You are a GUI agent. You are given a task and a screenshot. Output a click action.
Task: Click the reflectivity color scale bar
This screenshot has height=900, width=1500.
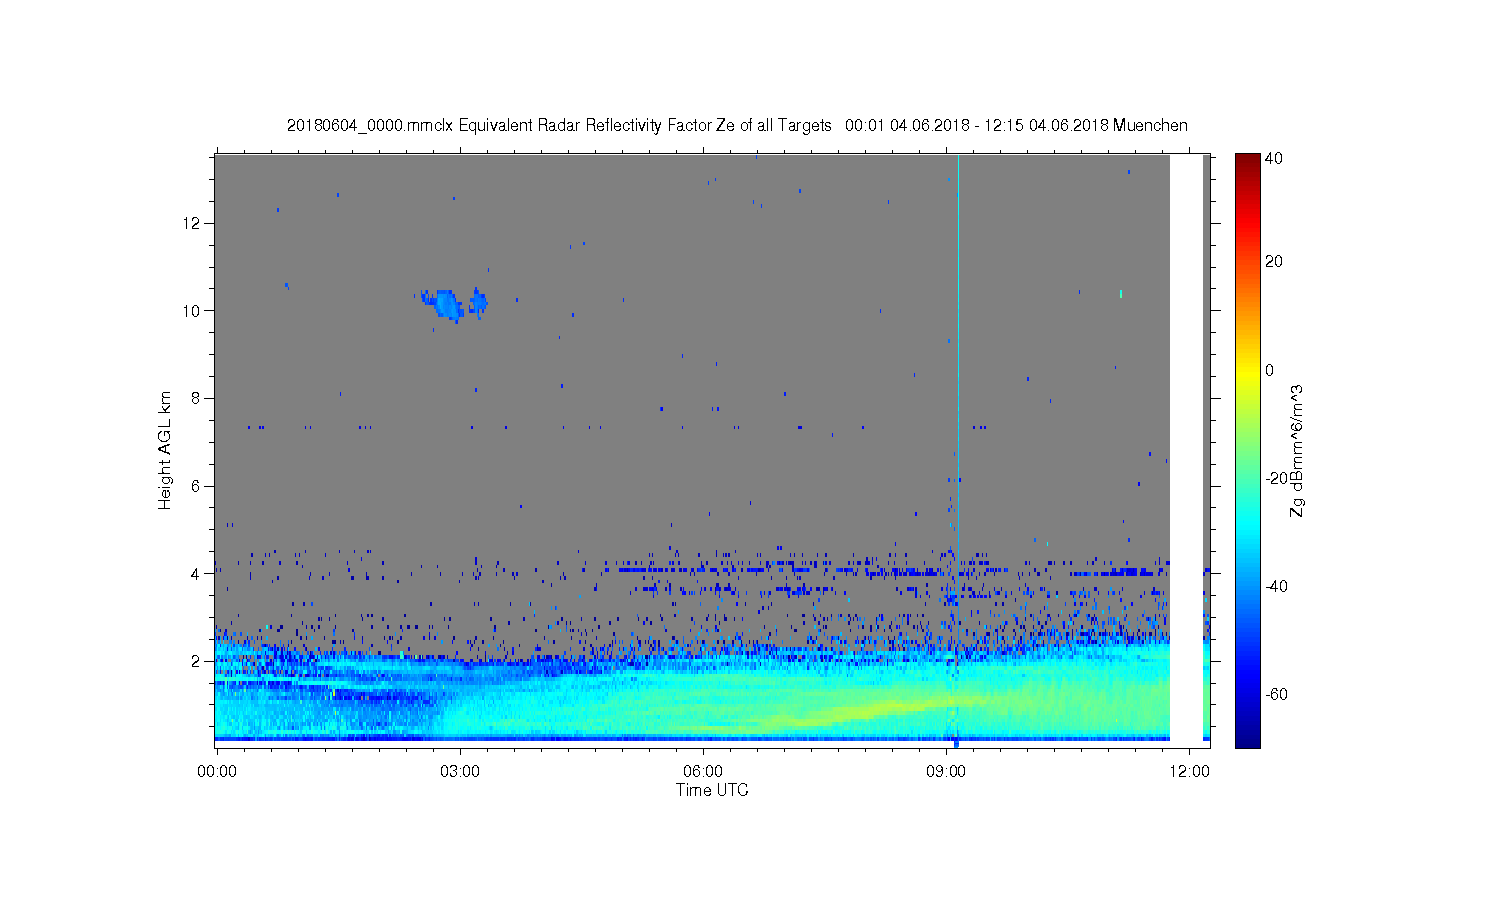click(1247, 450)
